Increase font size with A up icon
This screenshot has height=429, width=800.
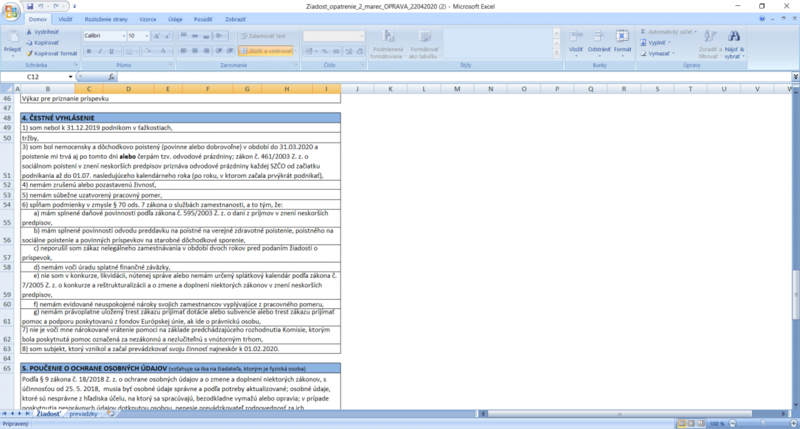(157, 36)
